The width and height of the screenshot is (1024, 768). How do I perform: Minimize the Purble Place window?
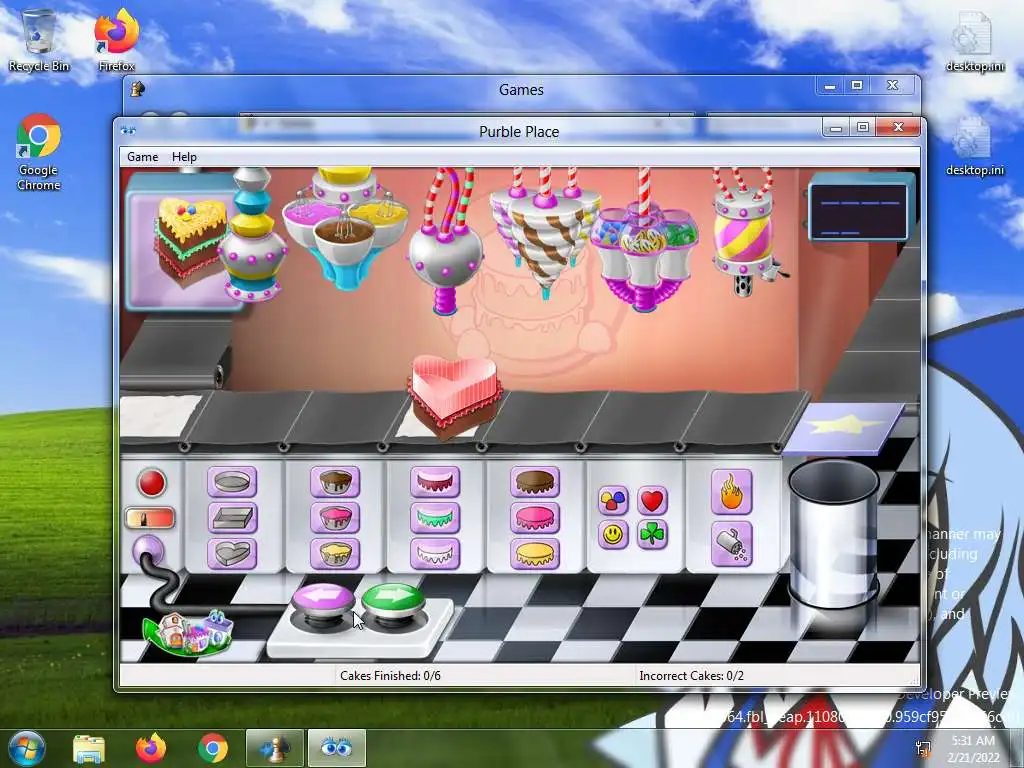coord(835,127)
